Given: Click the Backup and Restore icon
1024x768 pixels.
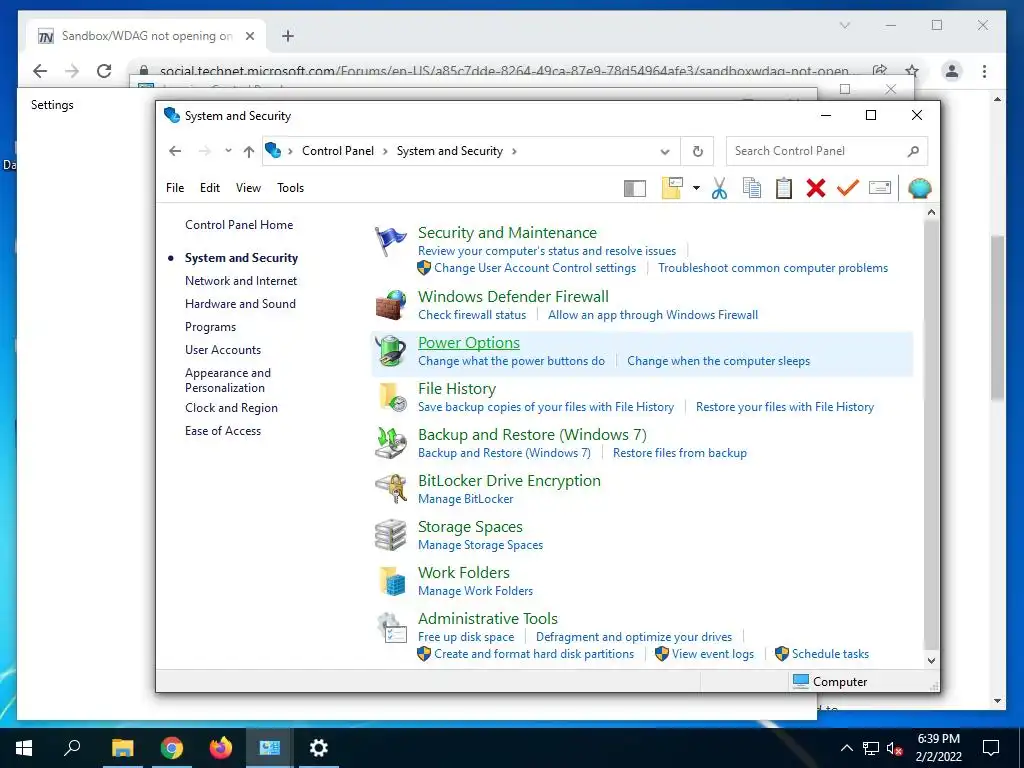Looking at the screenshot, I should pyautogui.click(x=391, y=443).
